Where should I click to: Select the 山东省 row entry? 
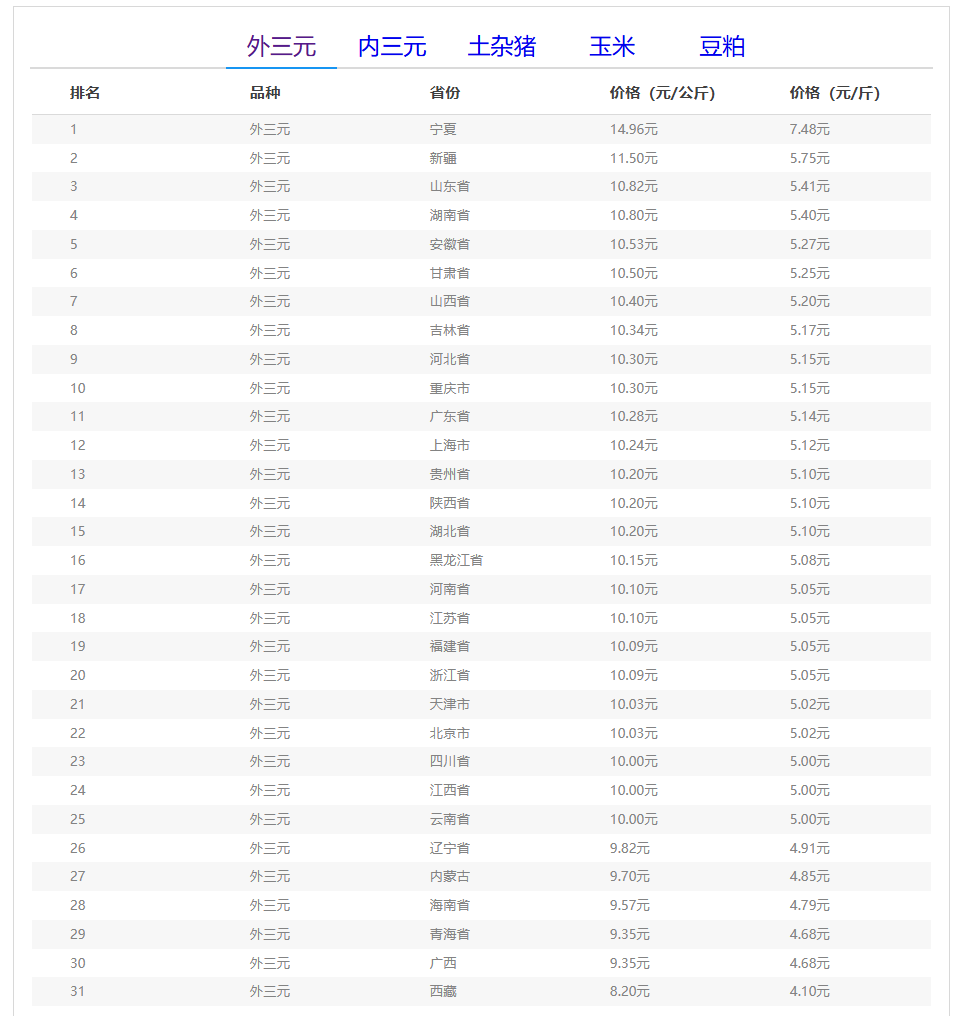pos(449,186)
